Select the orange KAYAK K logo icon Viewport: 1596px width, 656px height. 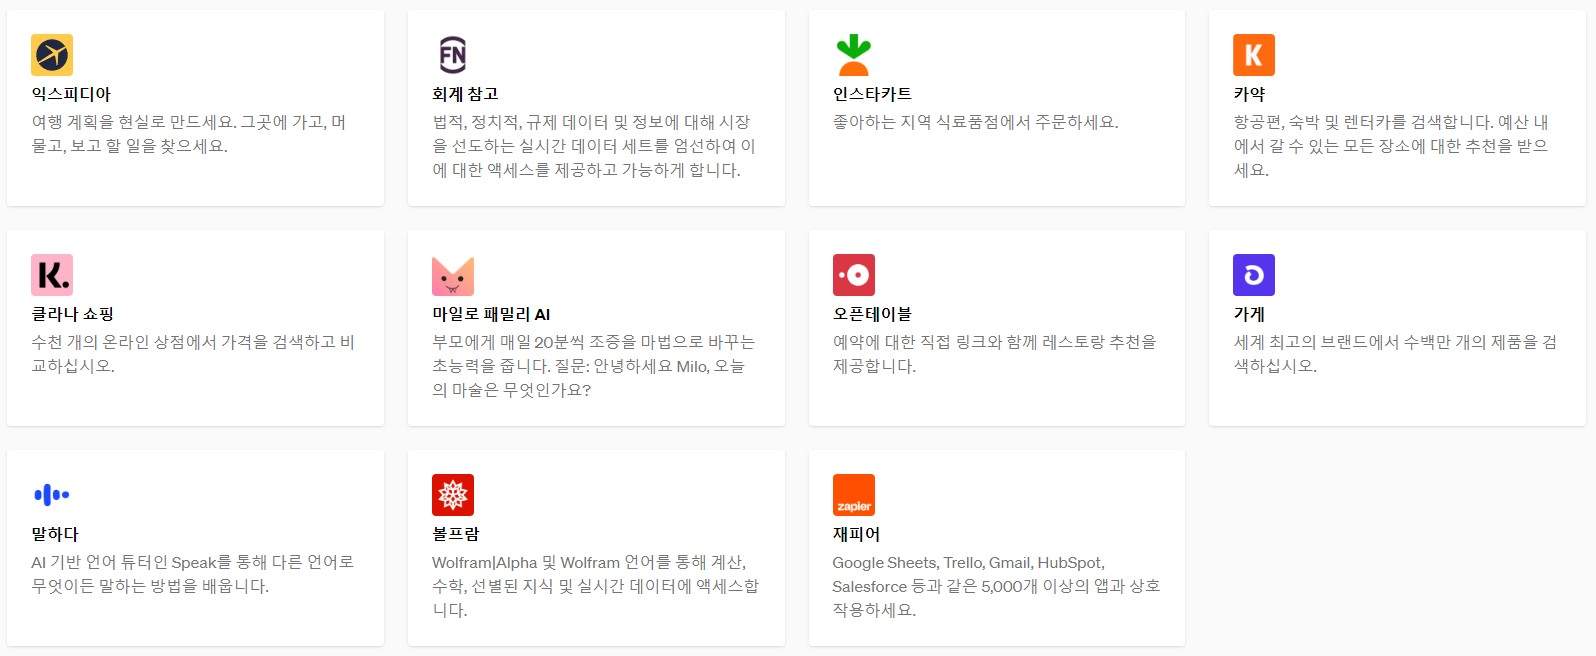tap(1255, 55)
